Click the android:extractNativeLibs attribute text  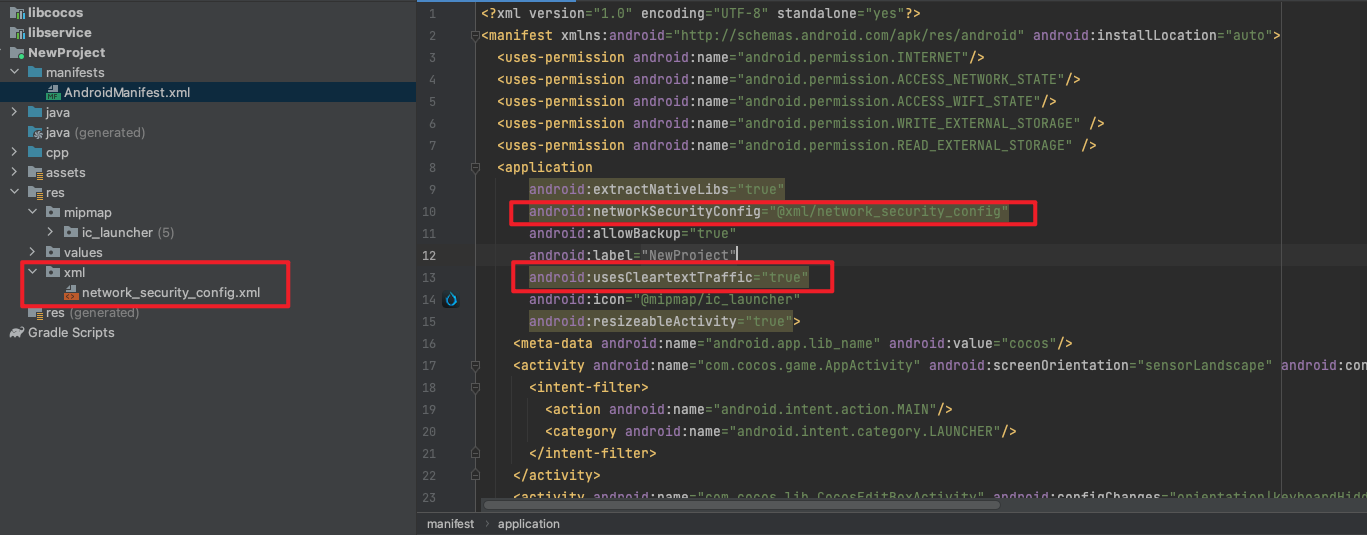coord(657,190)
